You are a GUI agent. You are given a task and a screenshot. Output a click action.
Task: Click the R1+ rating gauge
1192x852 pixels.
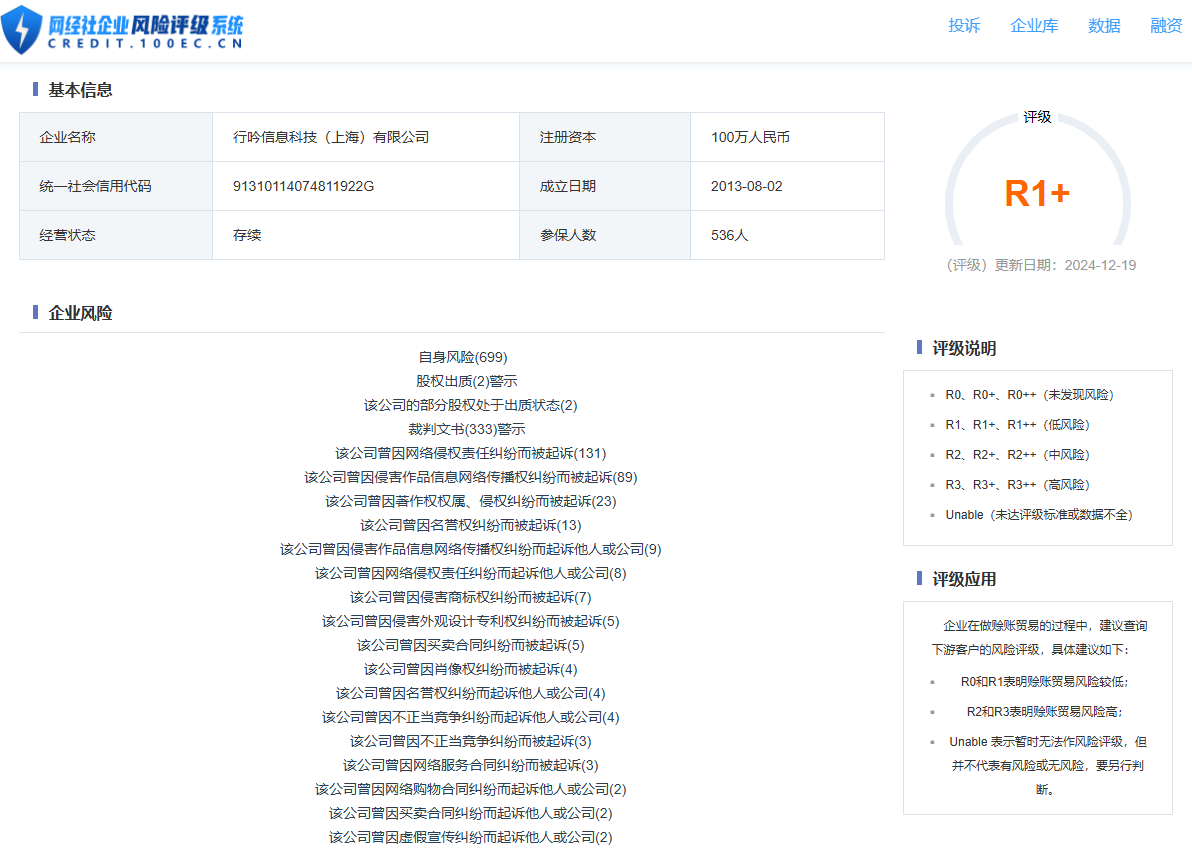click(x=1037, y=193)
